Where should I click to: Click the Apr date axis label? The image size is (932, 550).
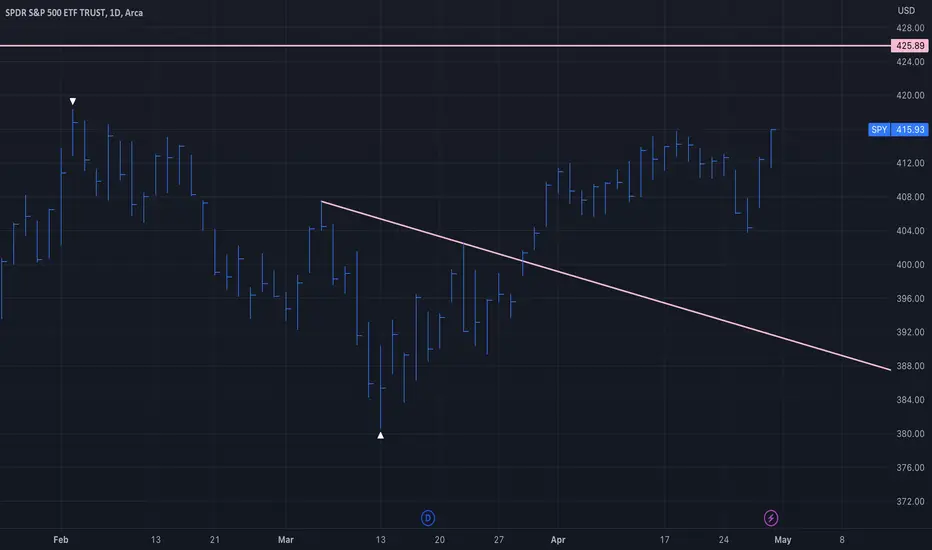(558, 540)
